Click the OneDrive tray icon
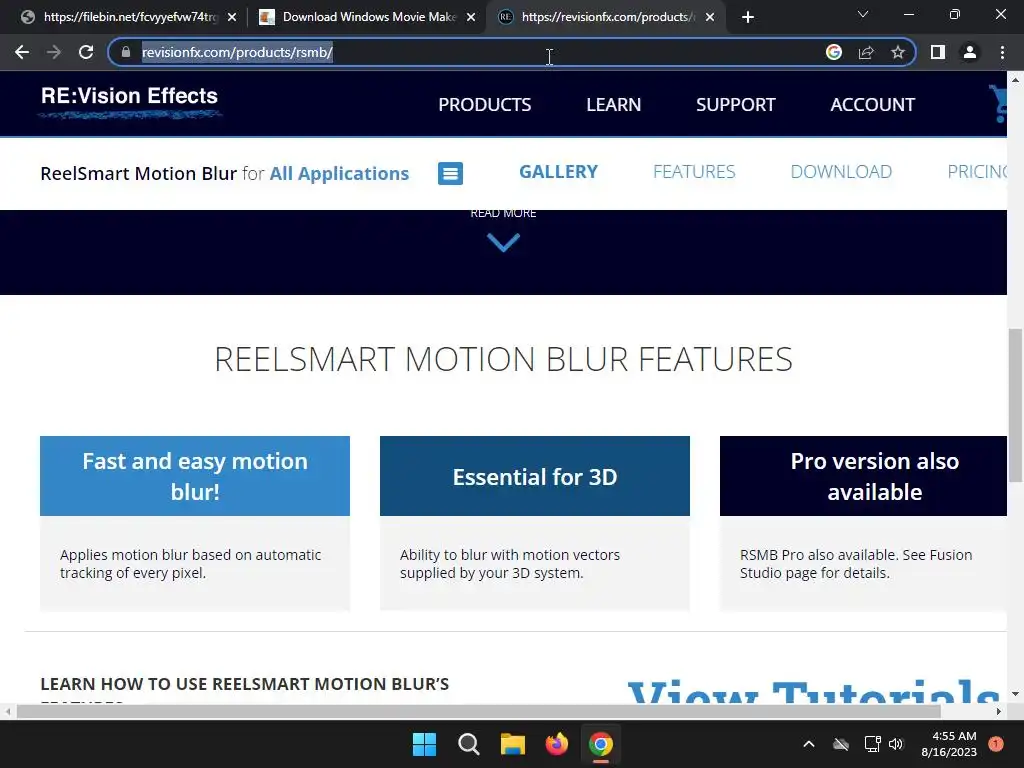 click(x=841, y=744)
